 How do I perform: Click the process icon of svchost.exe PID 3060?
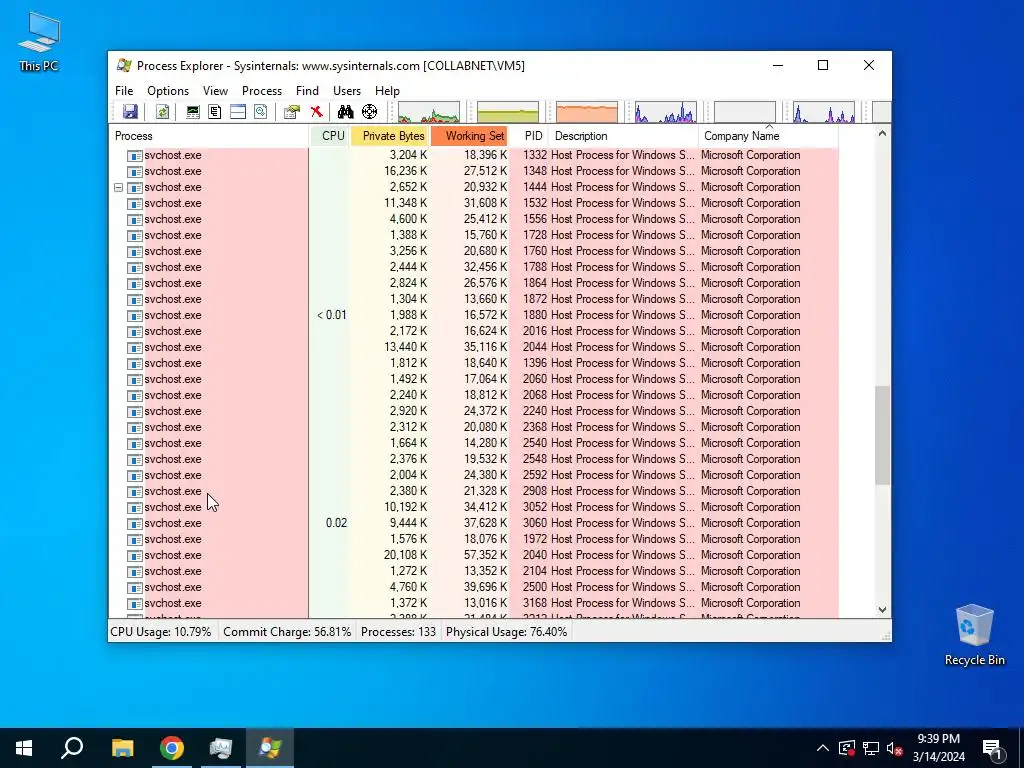(135, 524)
